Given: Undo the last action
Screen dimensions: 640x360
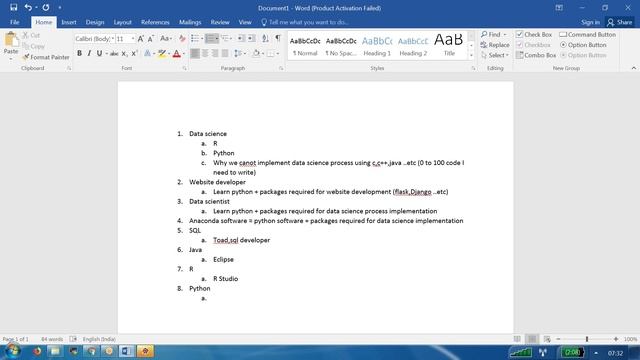Looking at the screenshot, I should click(x=28, y=7).
